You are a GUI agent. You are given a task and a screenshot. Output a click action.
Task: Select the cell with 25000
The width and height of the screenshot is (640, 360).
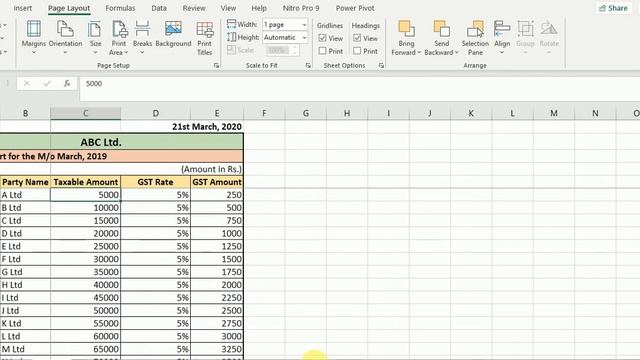86,246
